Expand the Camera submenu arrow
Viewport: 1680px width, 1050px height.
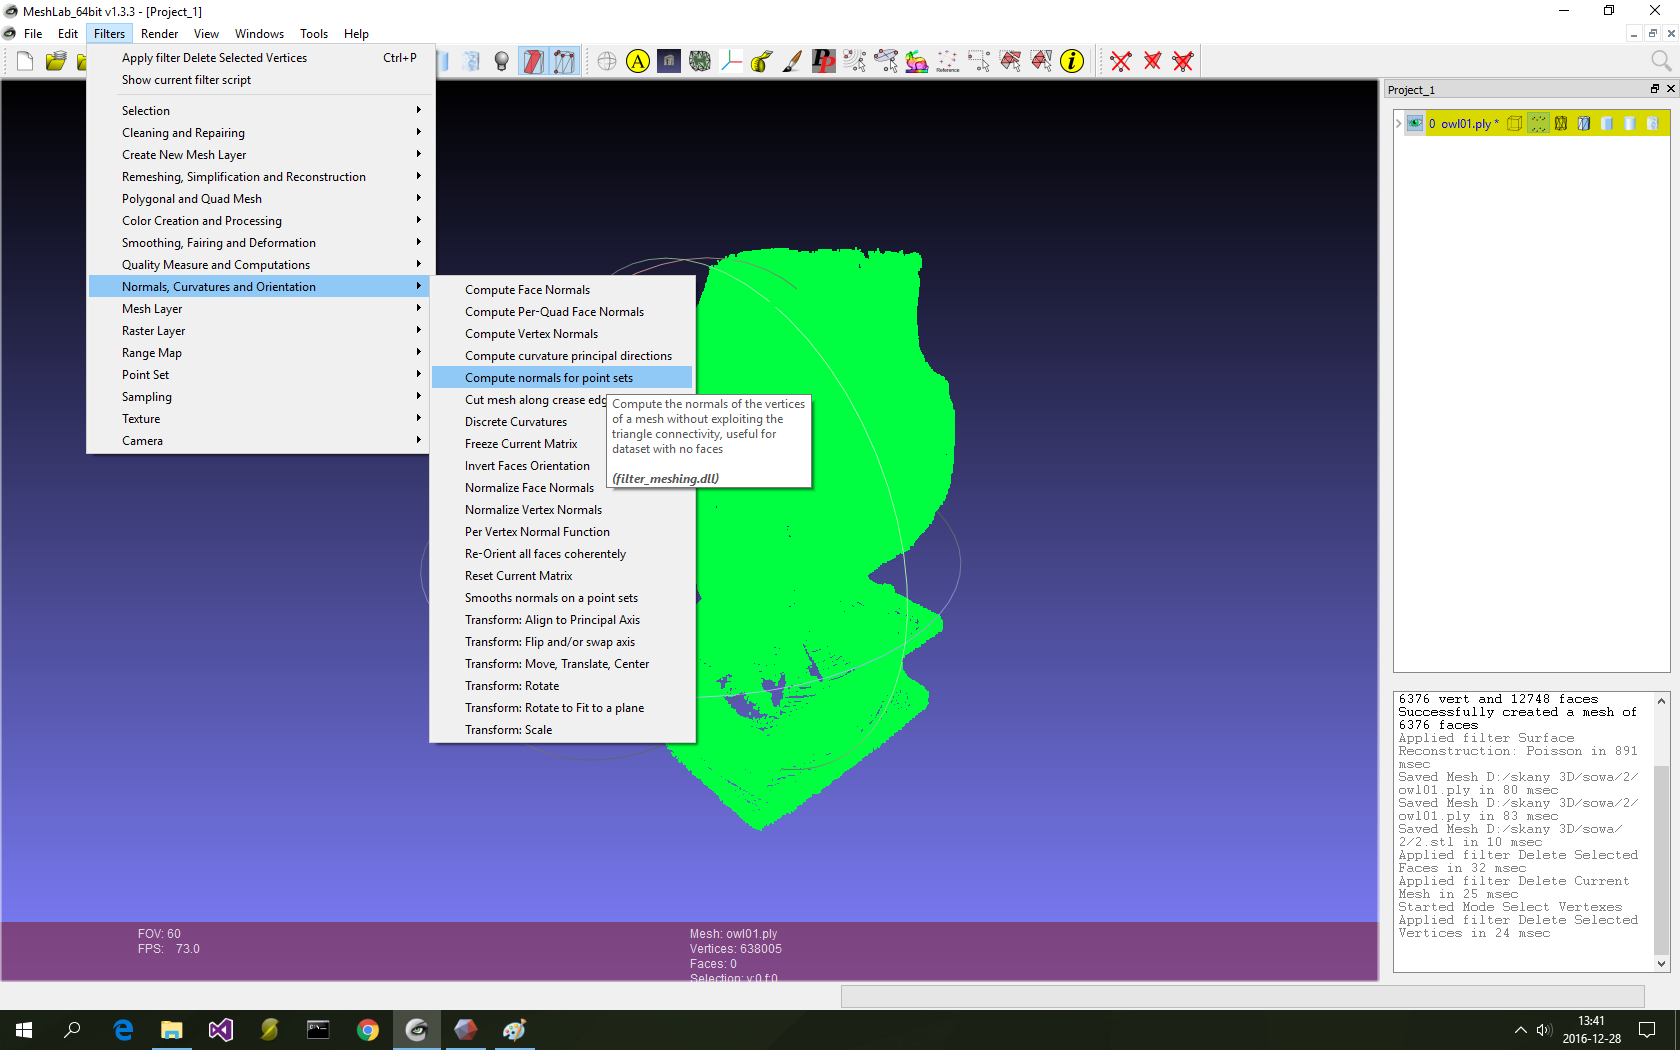(x=419, y=440)
